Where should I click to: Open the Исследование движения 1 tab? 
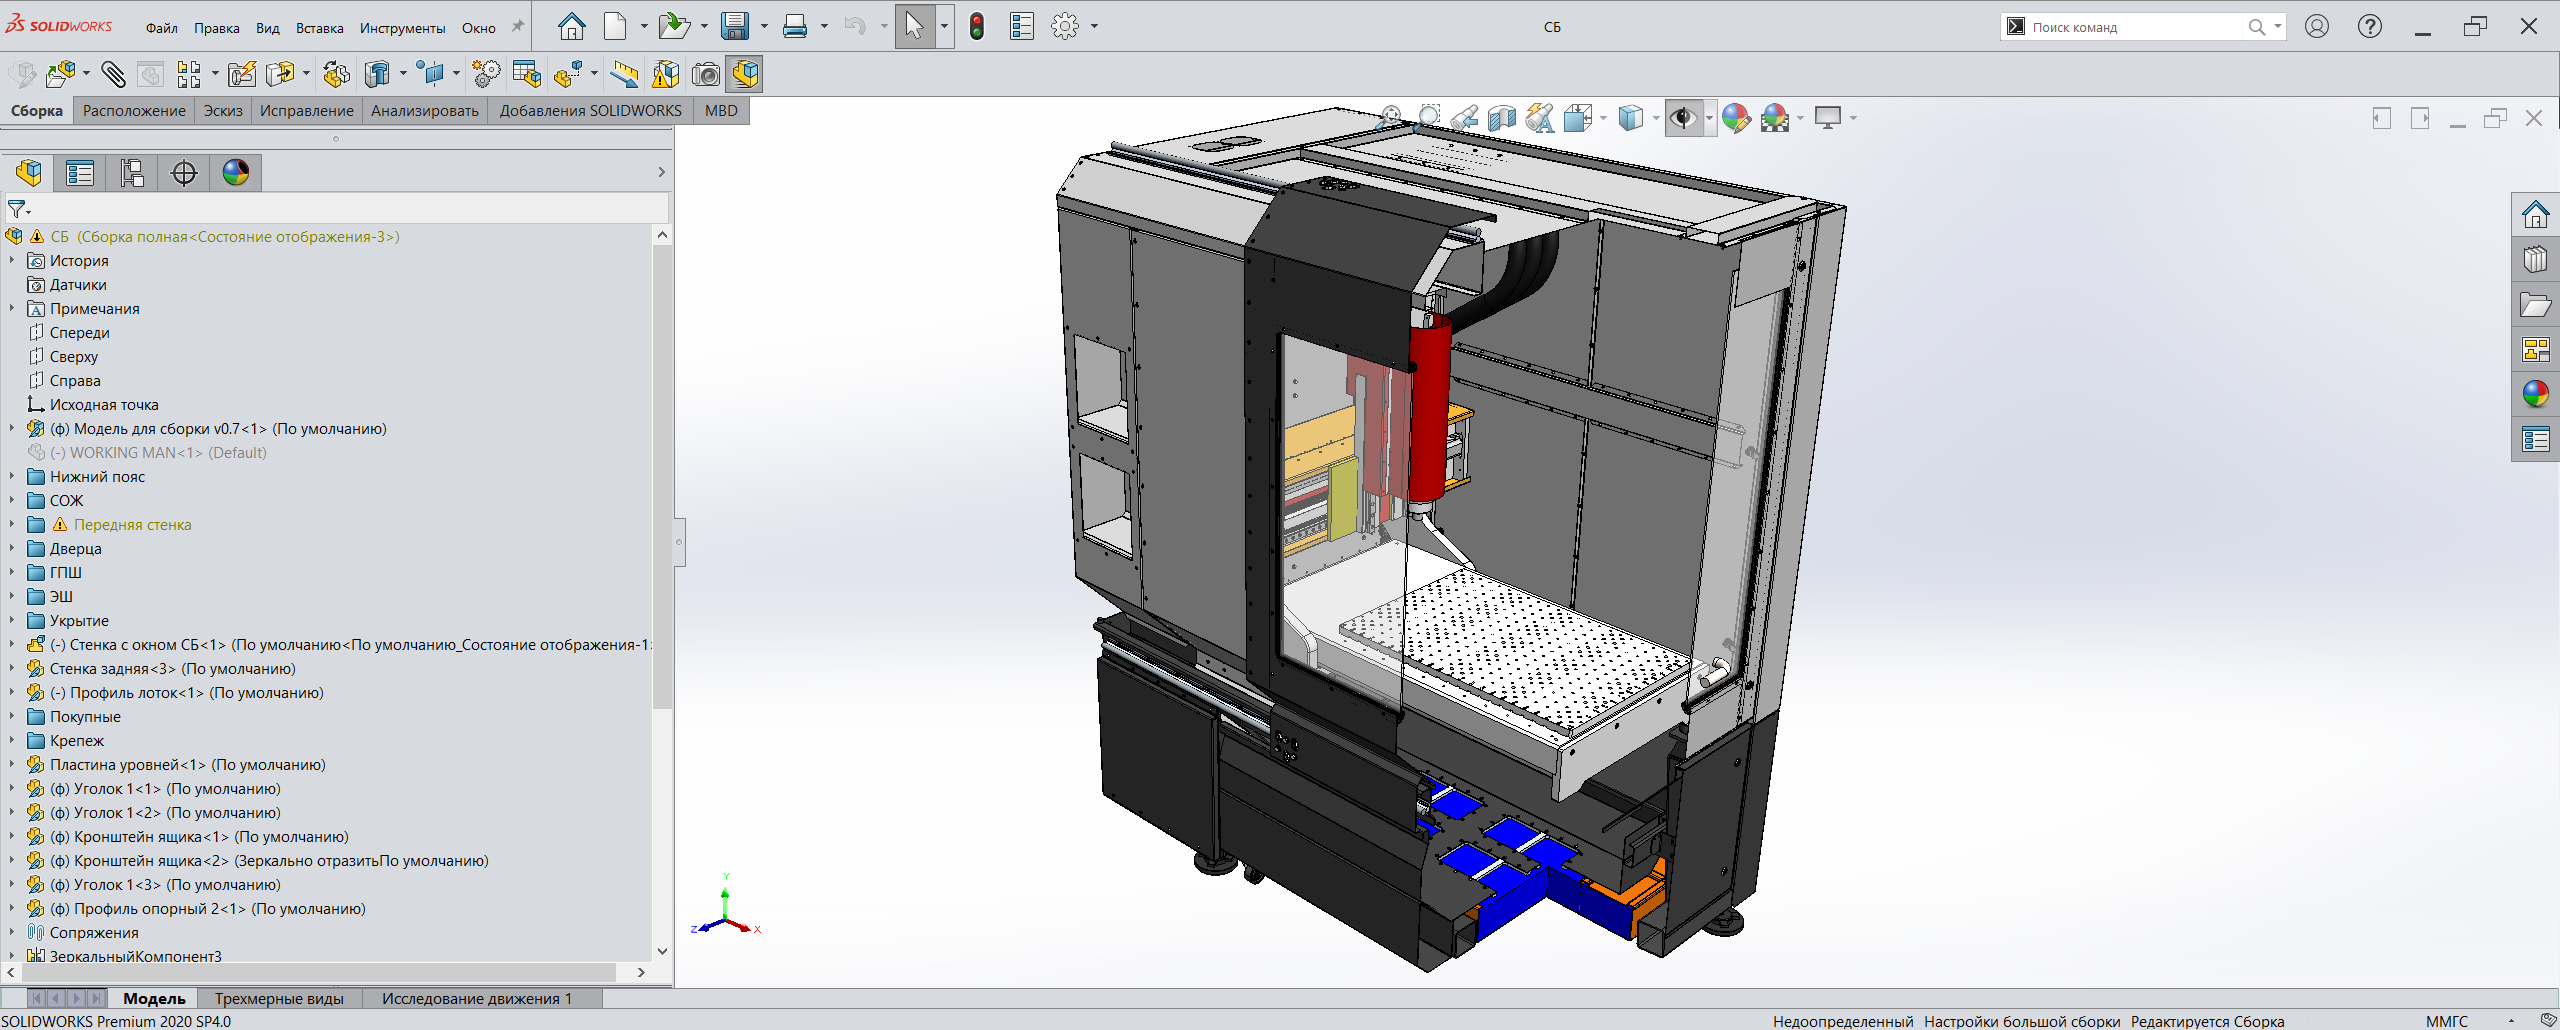(x=476, y=998)
